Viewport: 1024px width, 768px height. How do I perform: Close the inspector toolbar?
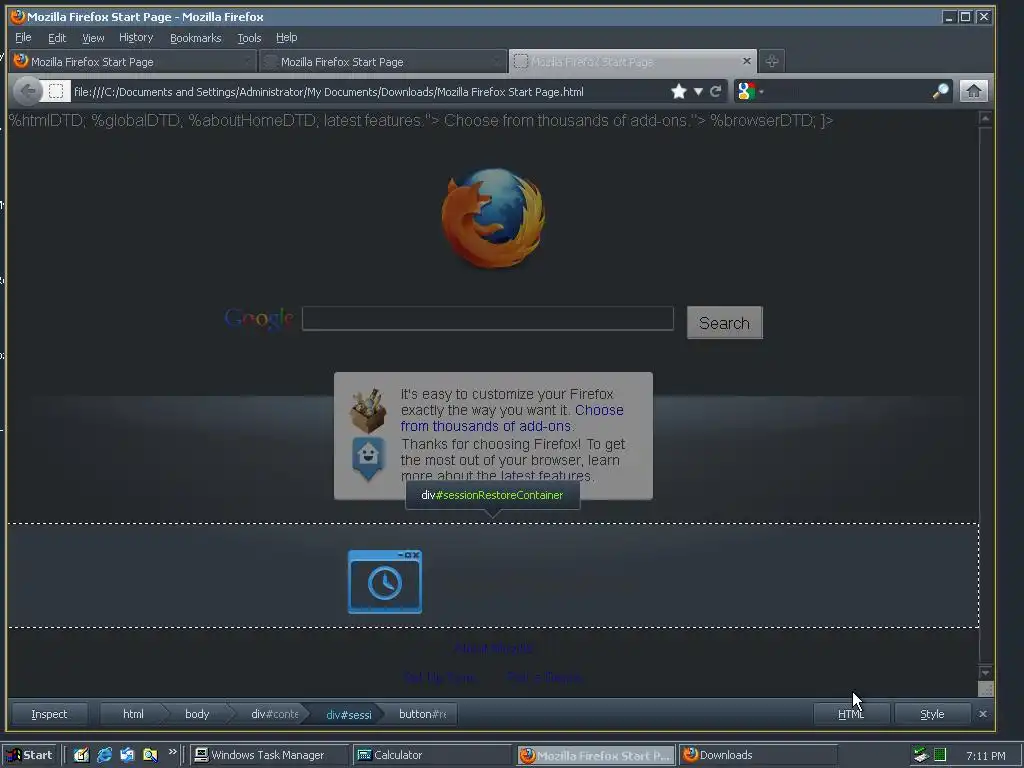pos(983,714)
